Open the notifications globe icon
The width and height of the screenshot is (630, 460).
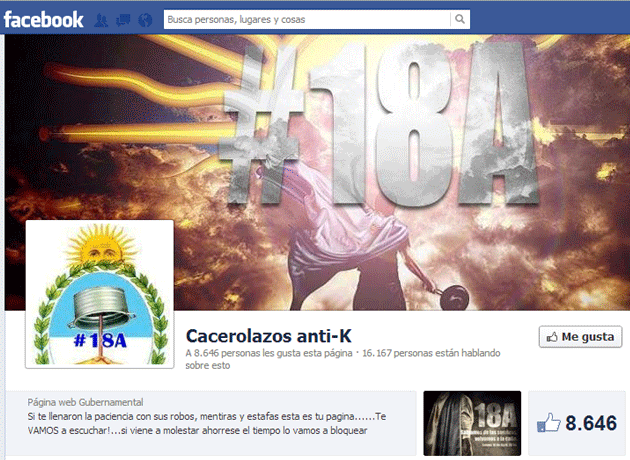145,19
